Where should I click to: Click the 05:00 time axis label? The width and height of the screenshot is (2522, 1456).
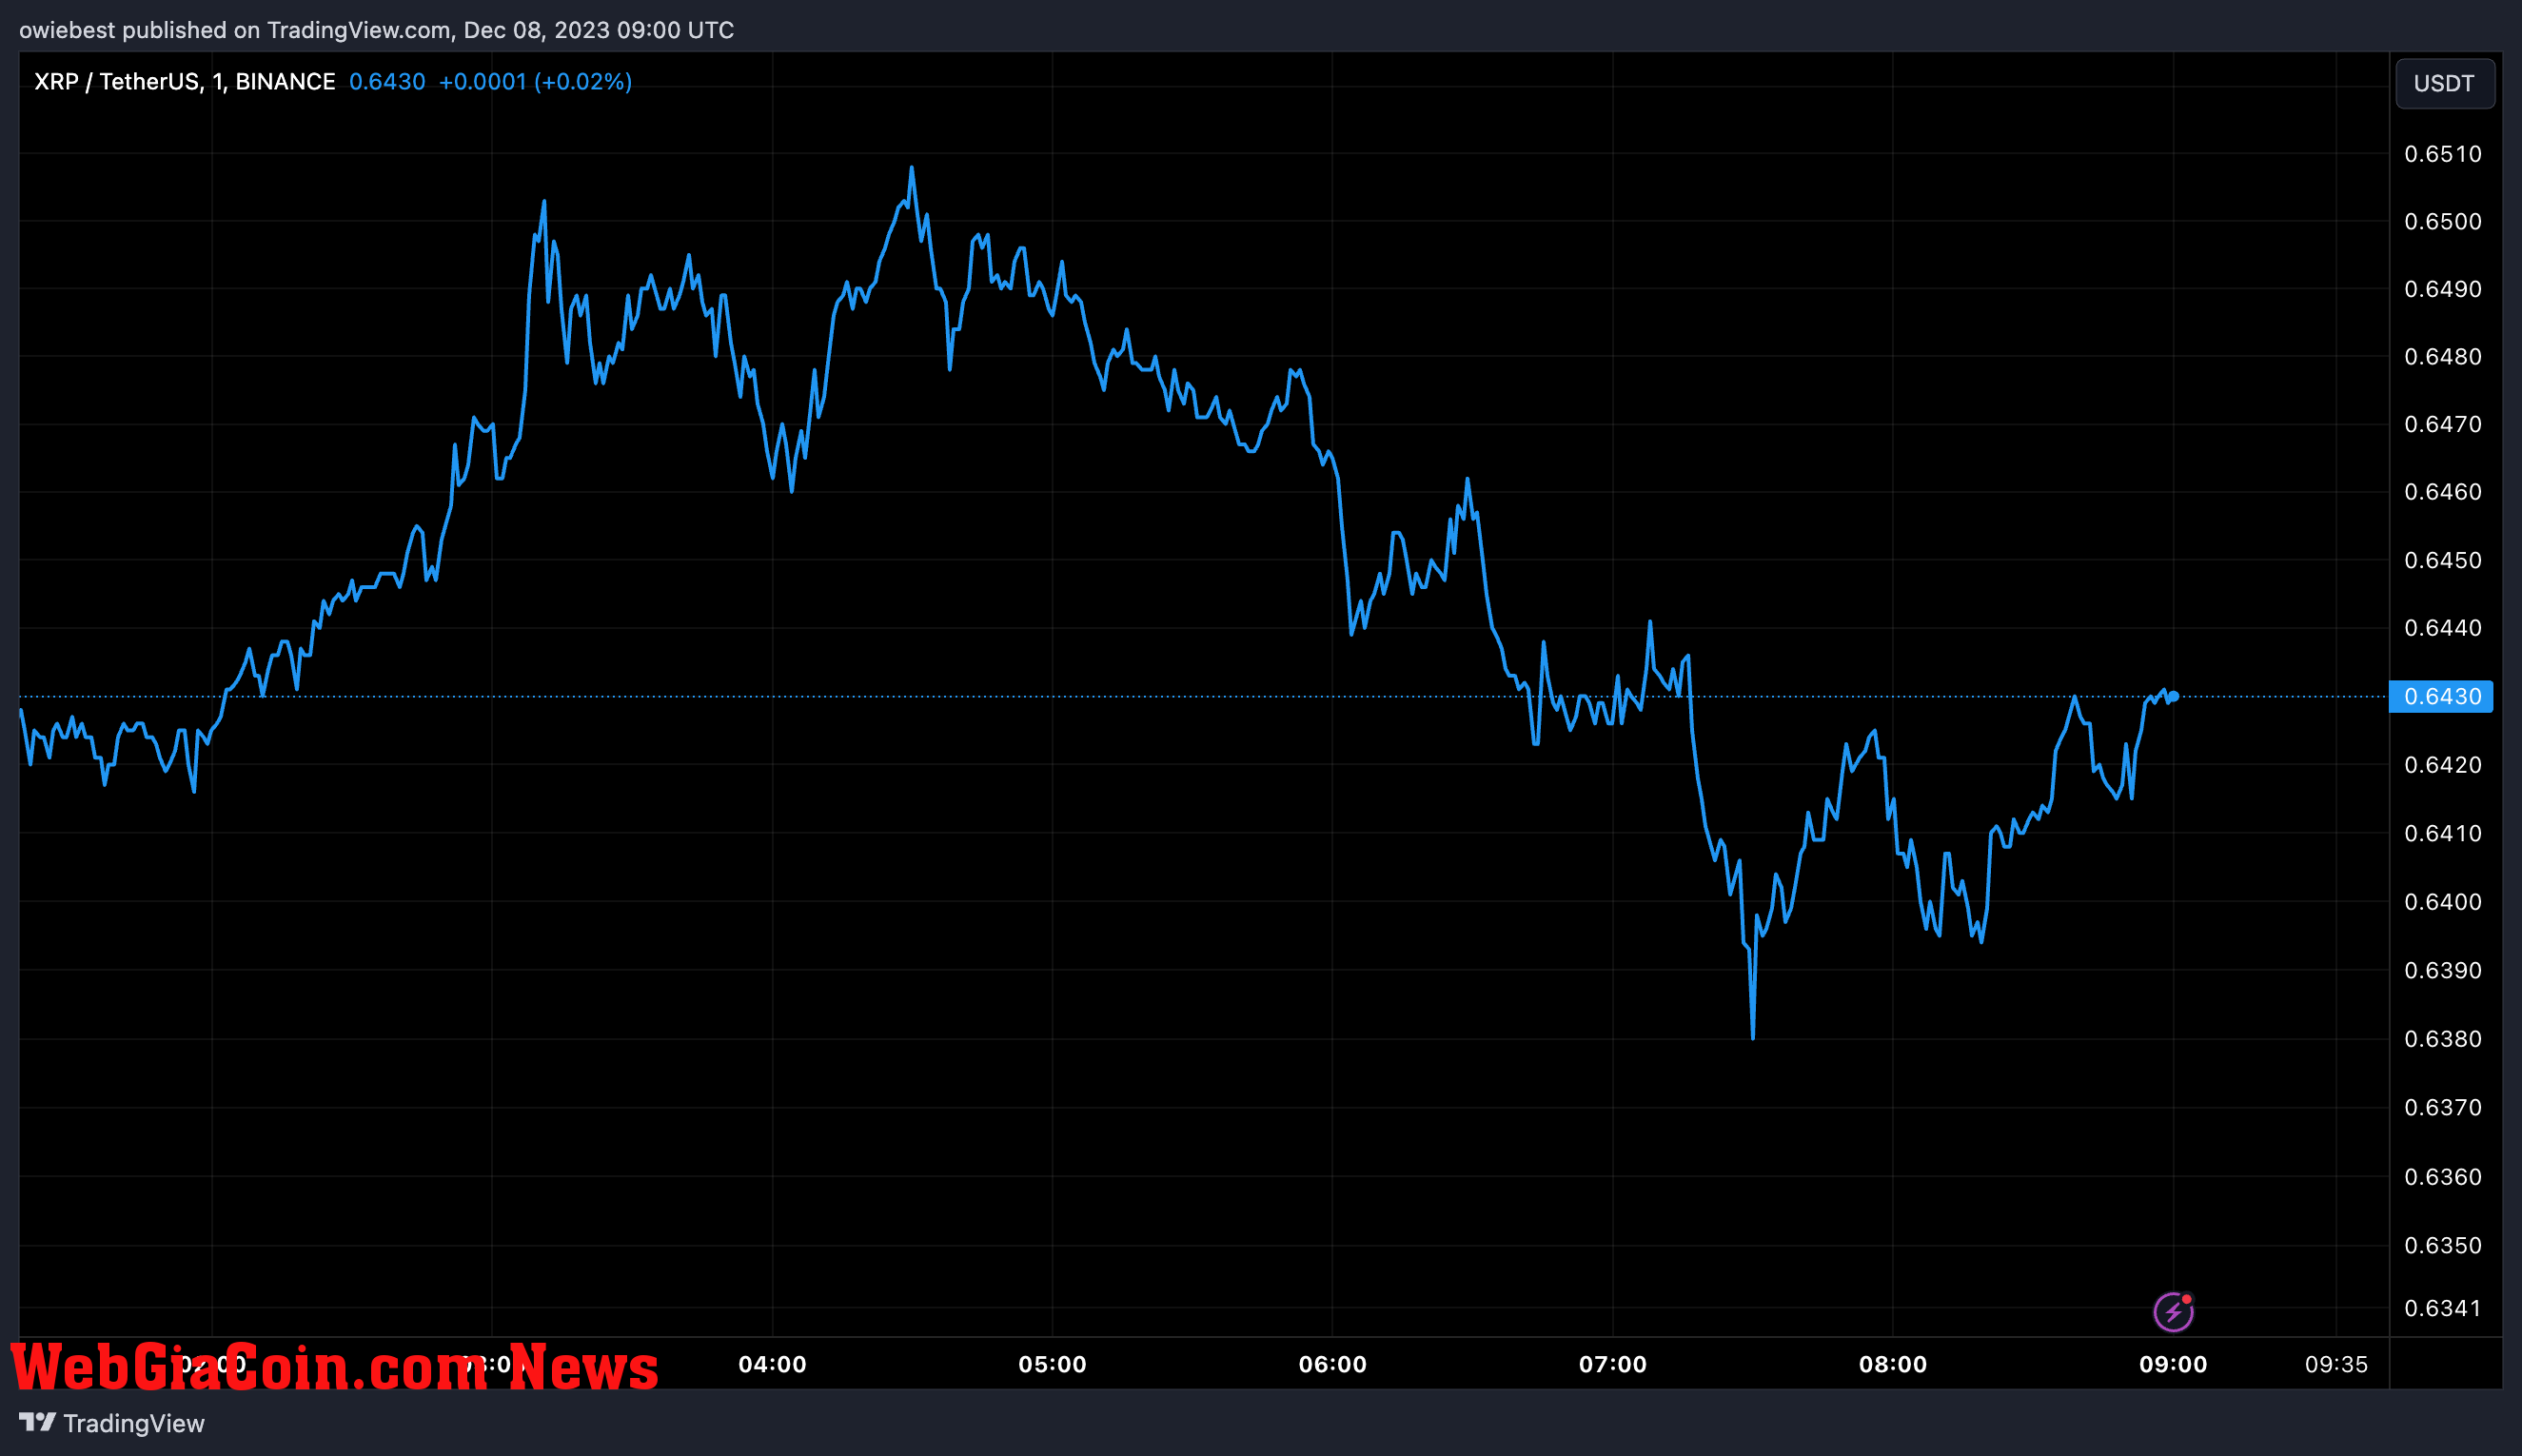click(x=1052, y=1364)
